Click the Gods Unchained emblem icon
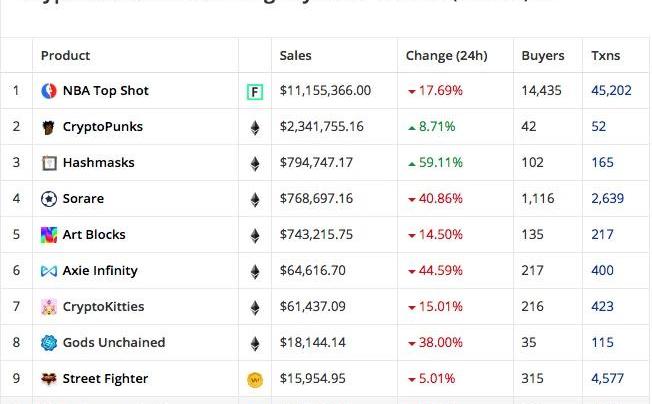This screenshot has height=404, width=652. (48, 343)
